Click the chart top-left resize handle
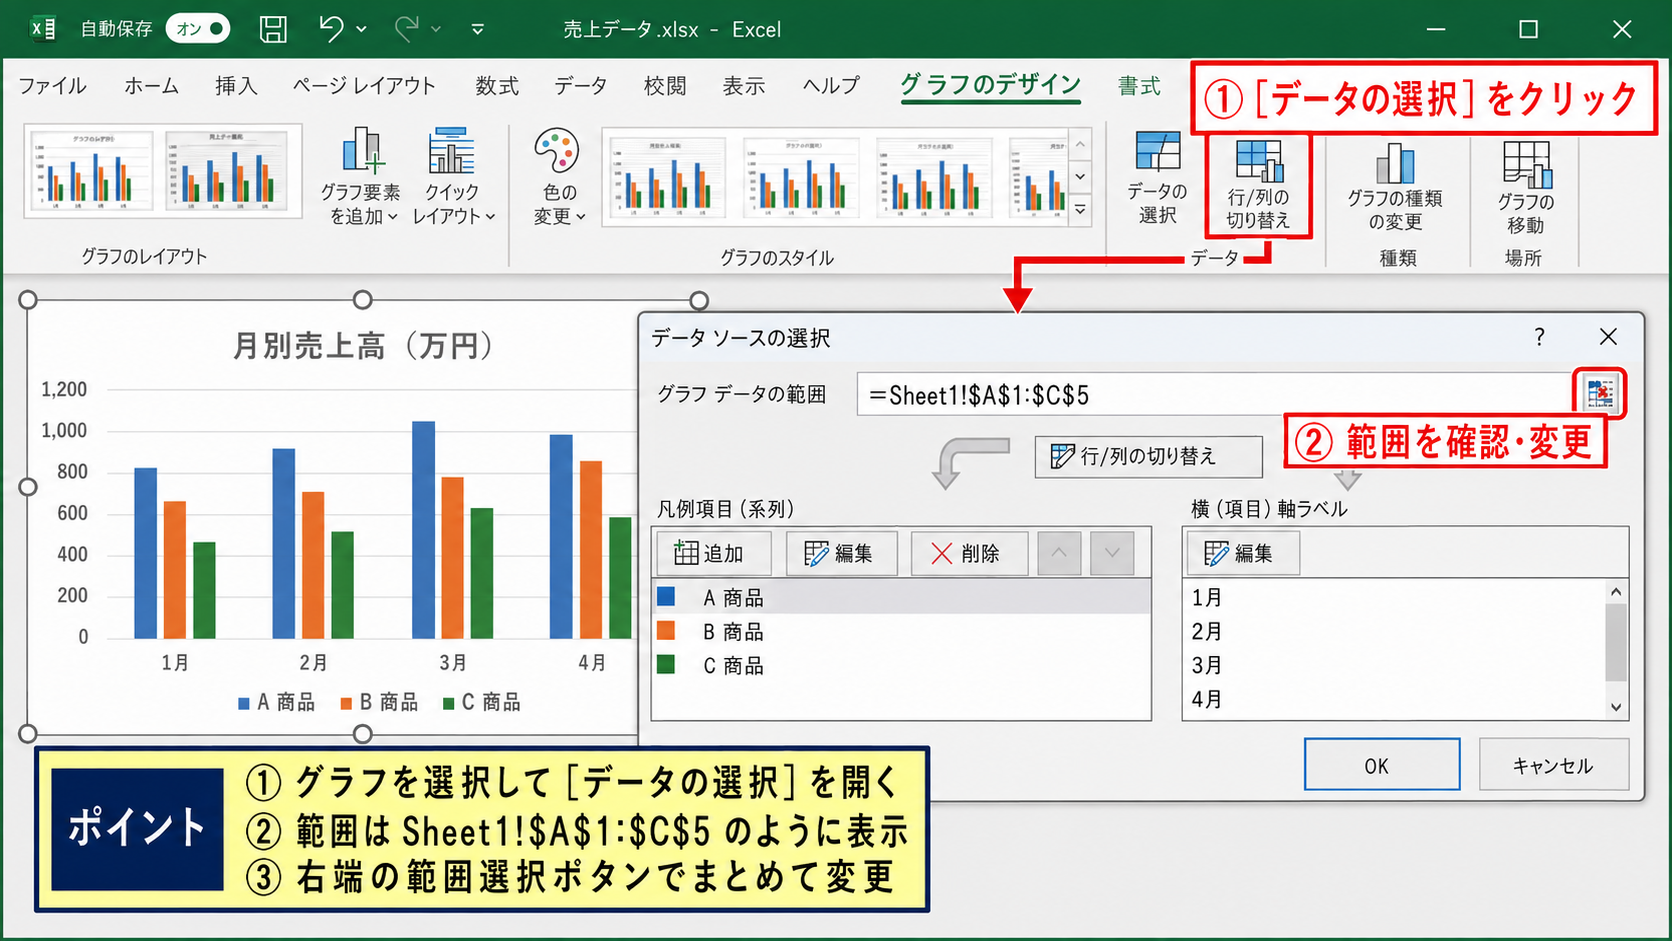 [28, 300]
